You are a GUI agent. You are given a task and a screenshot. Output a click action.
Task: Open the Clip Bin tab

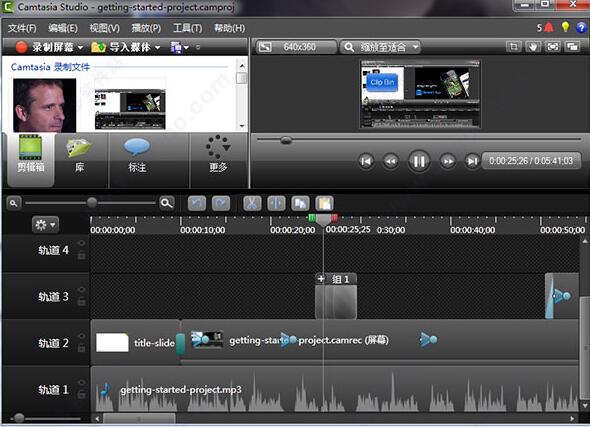[x=30, y=159]
